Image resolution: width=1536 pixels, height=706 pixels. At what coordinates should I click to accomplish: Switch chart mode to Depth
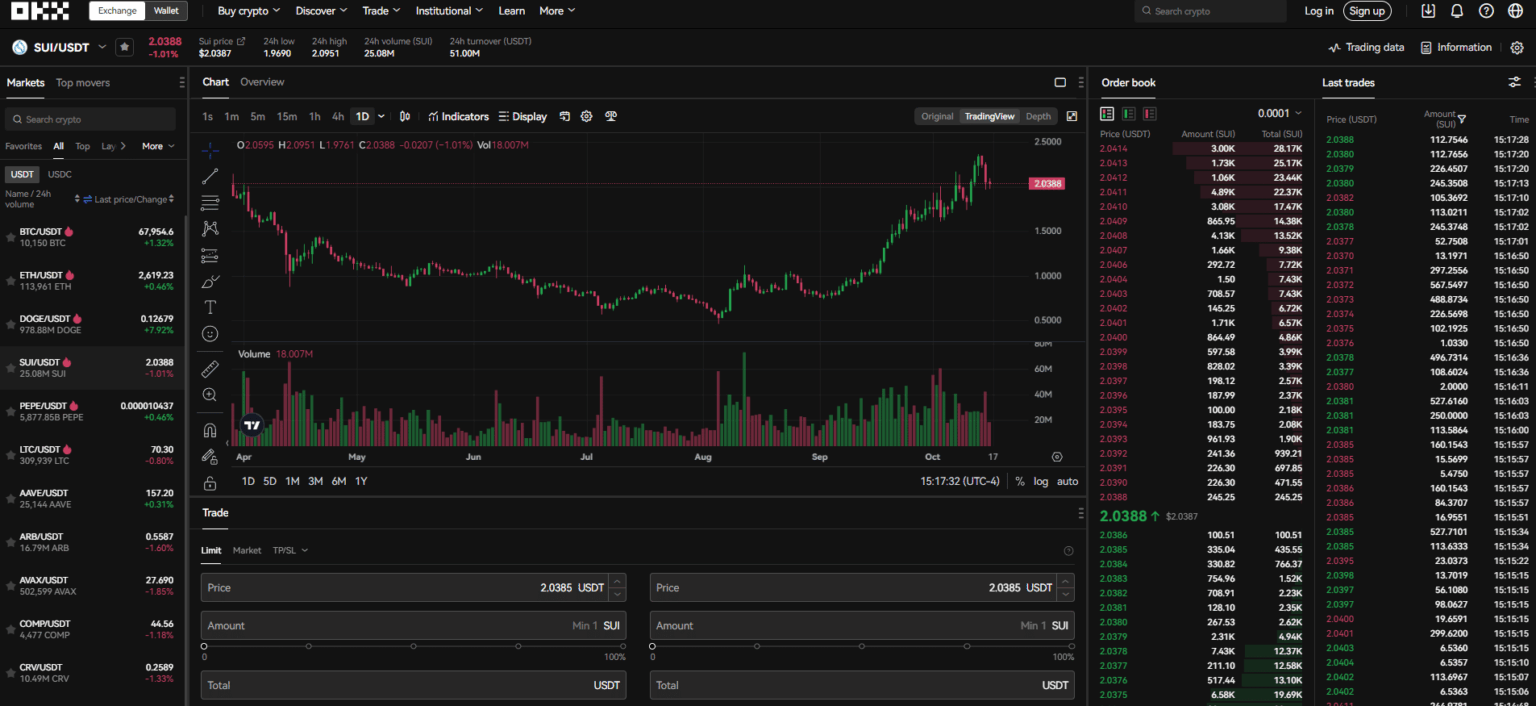pos(1038,117)
